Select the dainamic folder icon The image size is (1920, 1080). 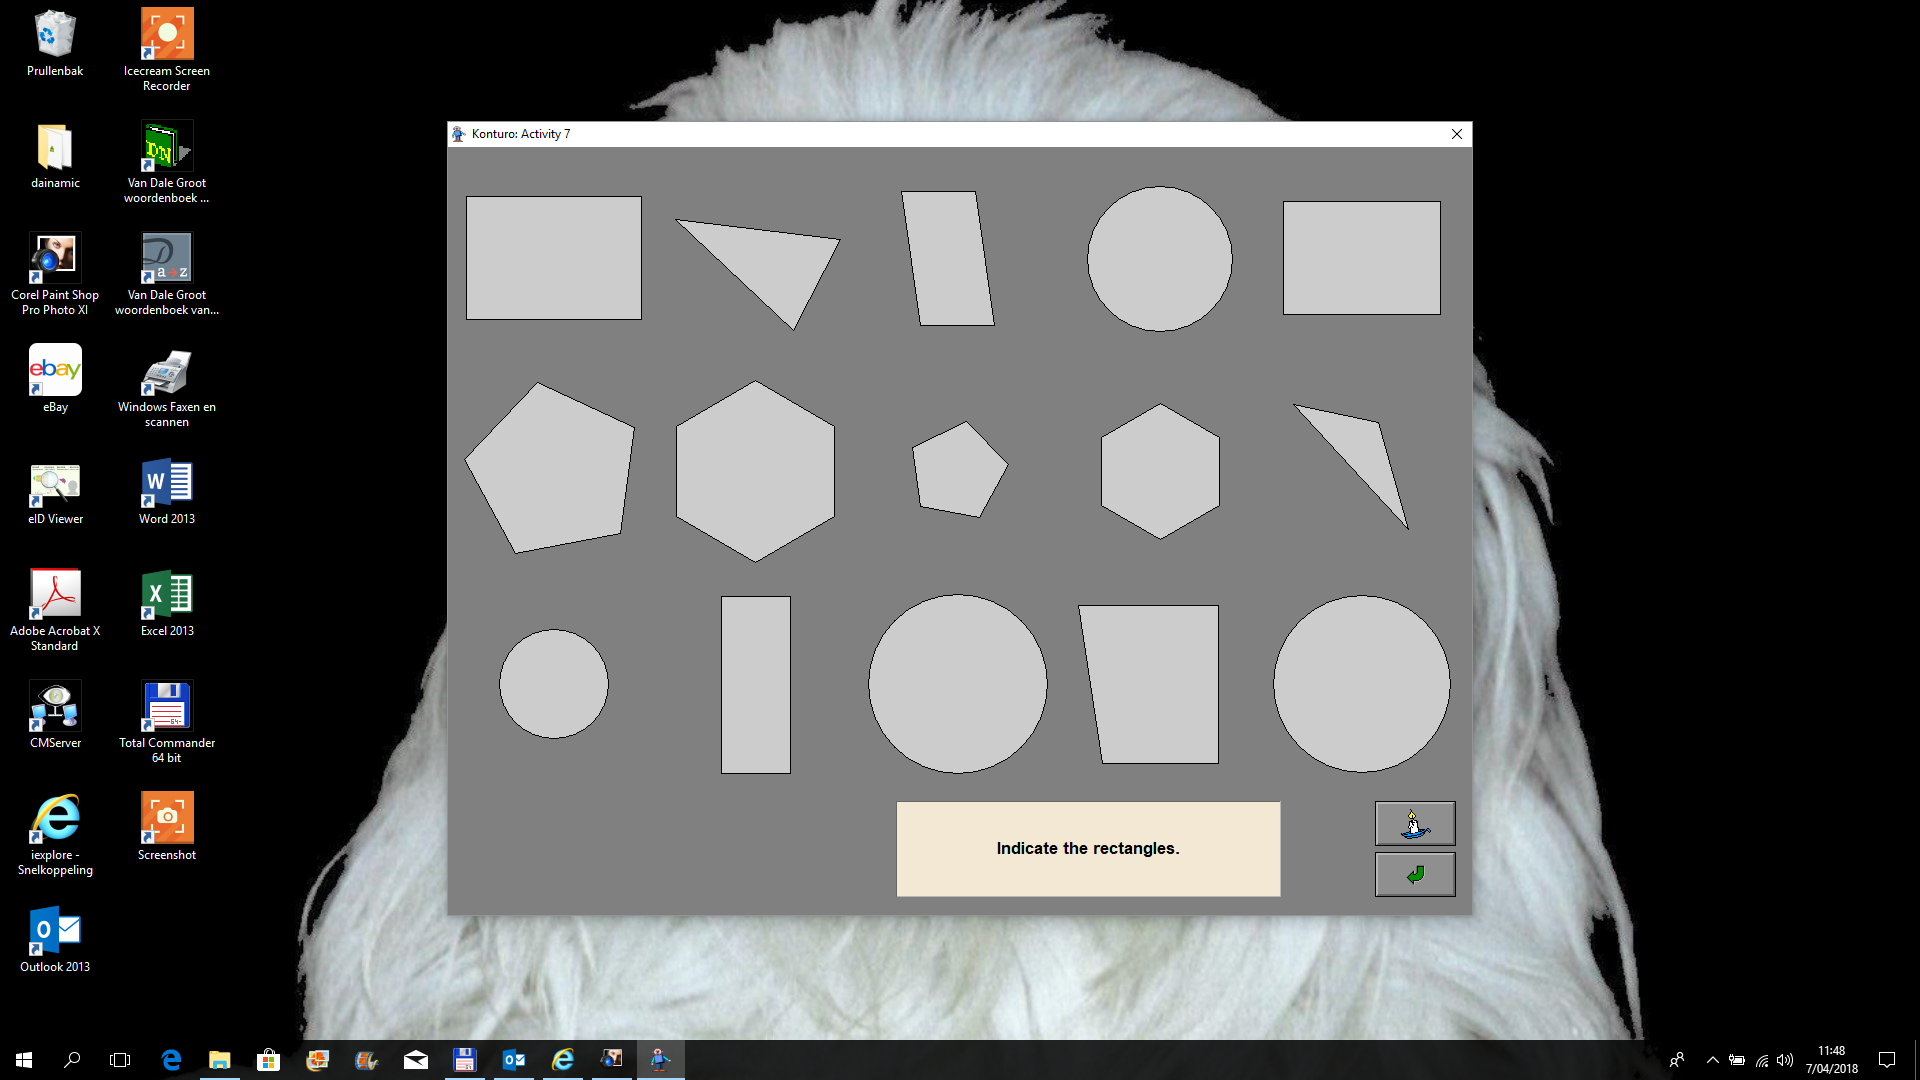click(x=55, y=156)
